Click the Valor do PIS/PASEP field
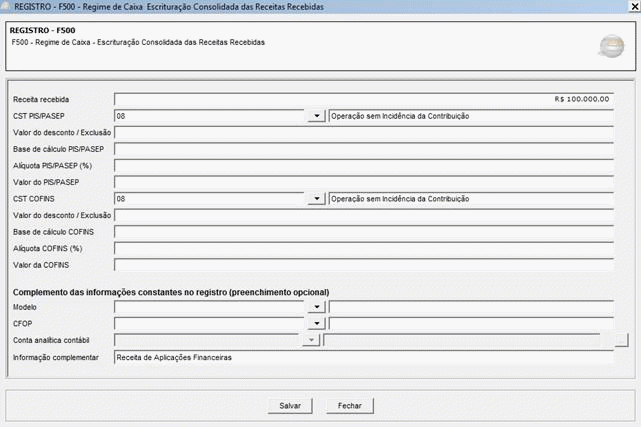Image resolution: width=641 pixels, height=427 pixels. point(364,182)
